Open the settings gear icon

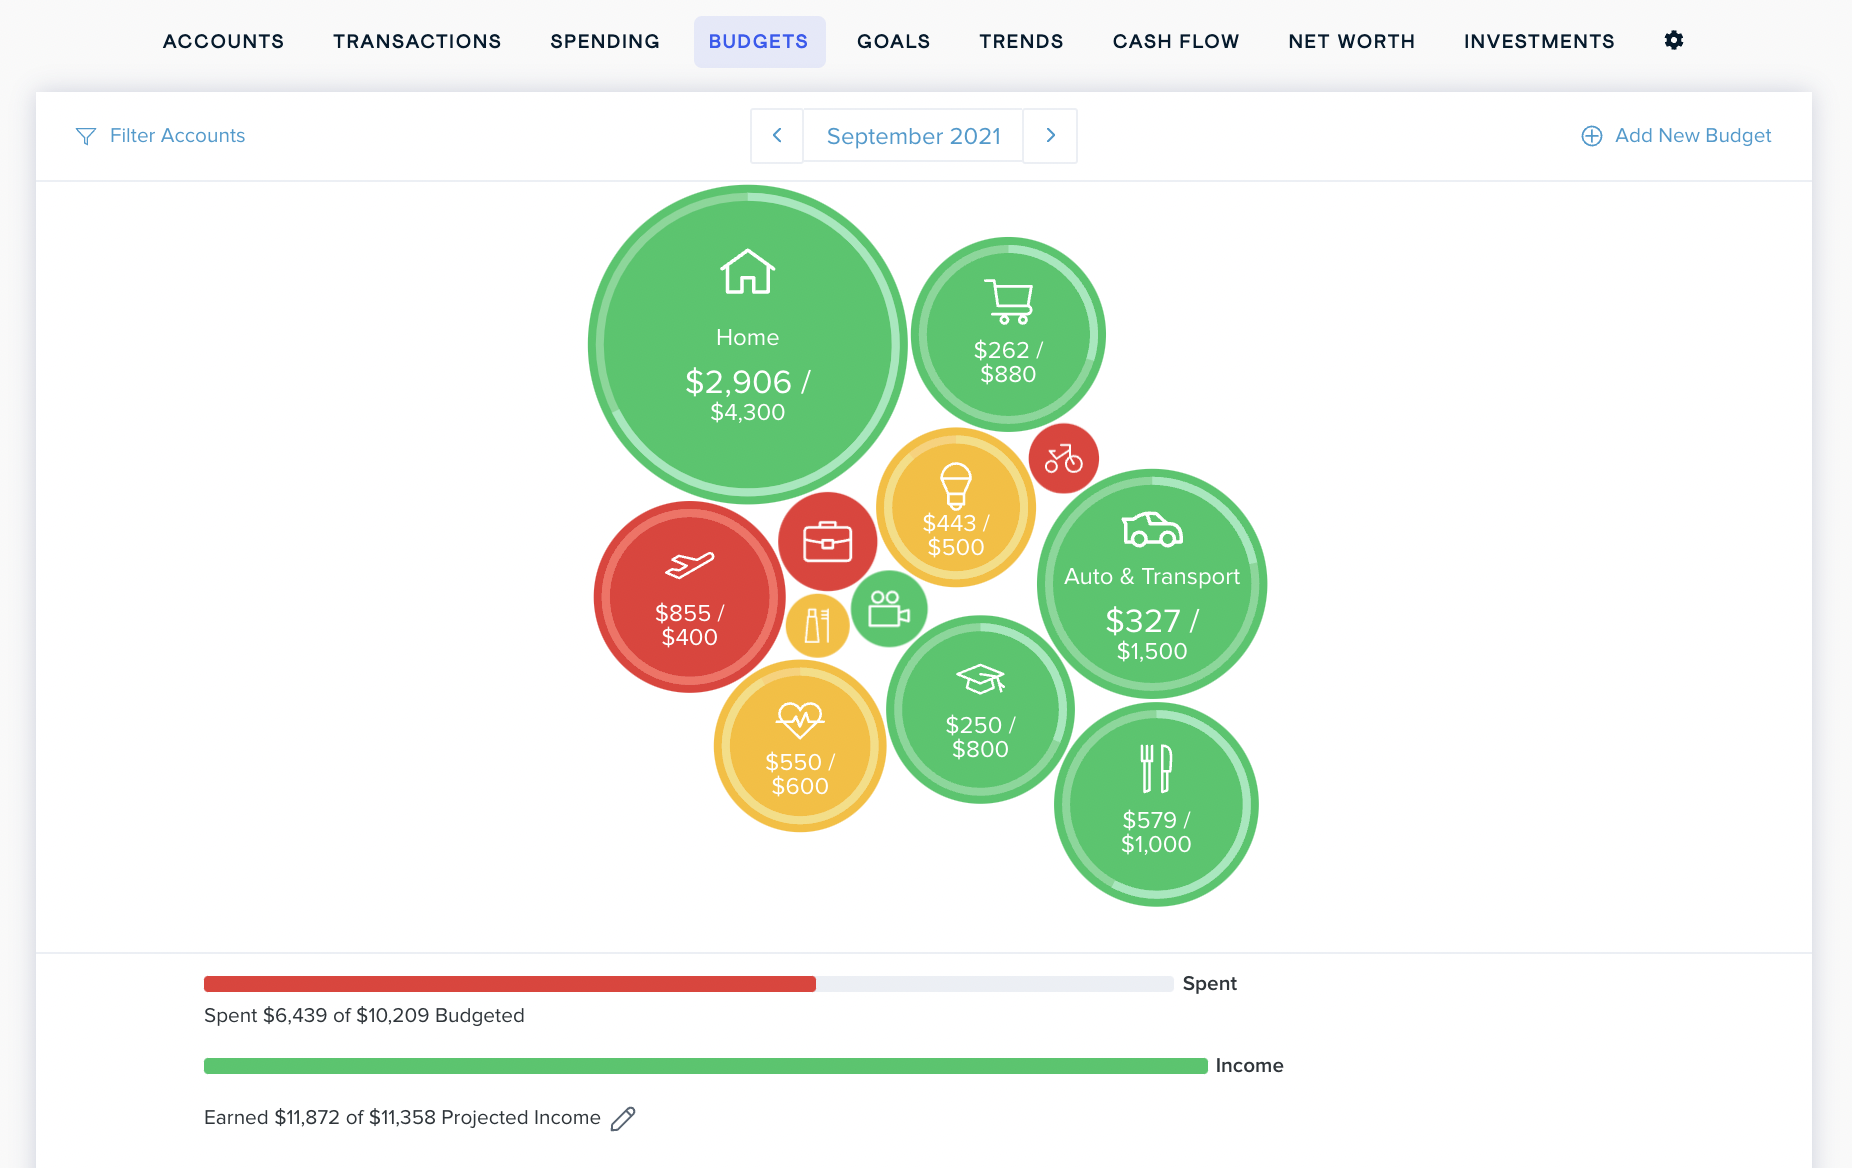(x=1673, y=41)
